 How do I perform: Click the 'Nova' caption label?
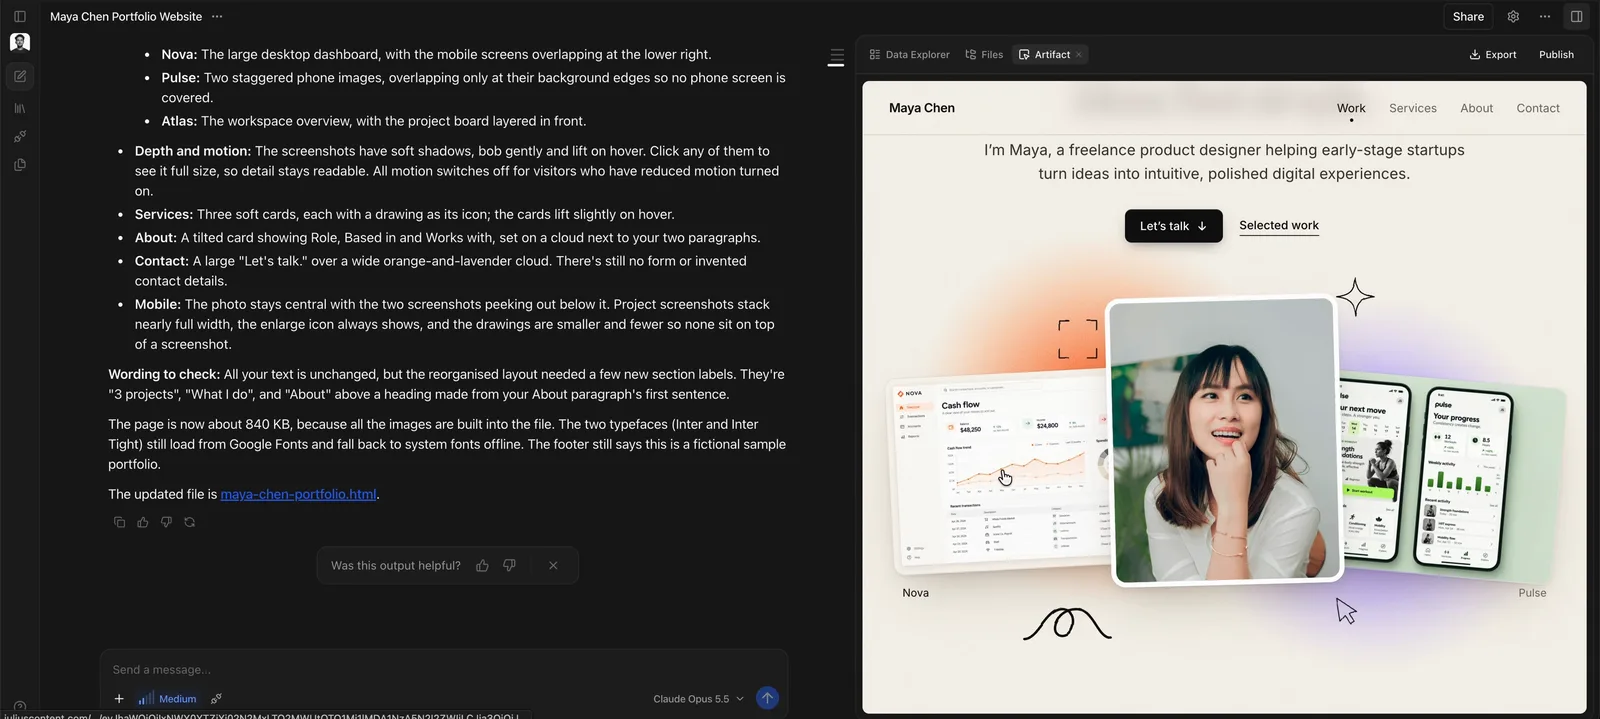[915, 593]
